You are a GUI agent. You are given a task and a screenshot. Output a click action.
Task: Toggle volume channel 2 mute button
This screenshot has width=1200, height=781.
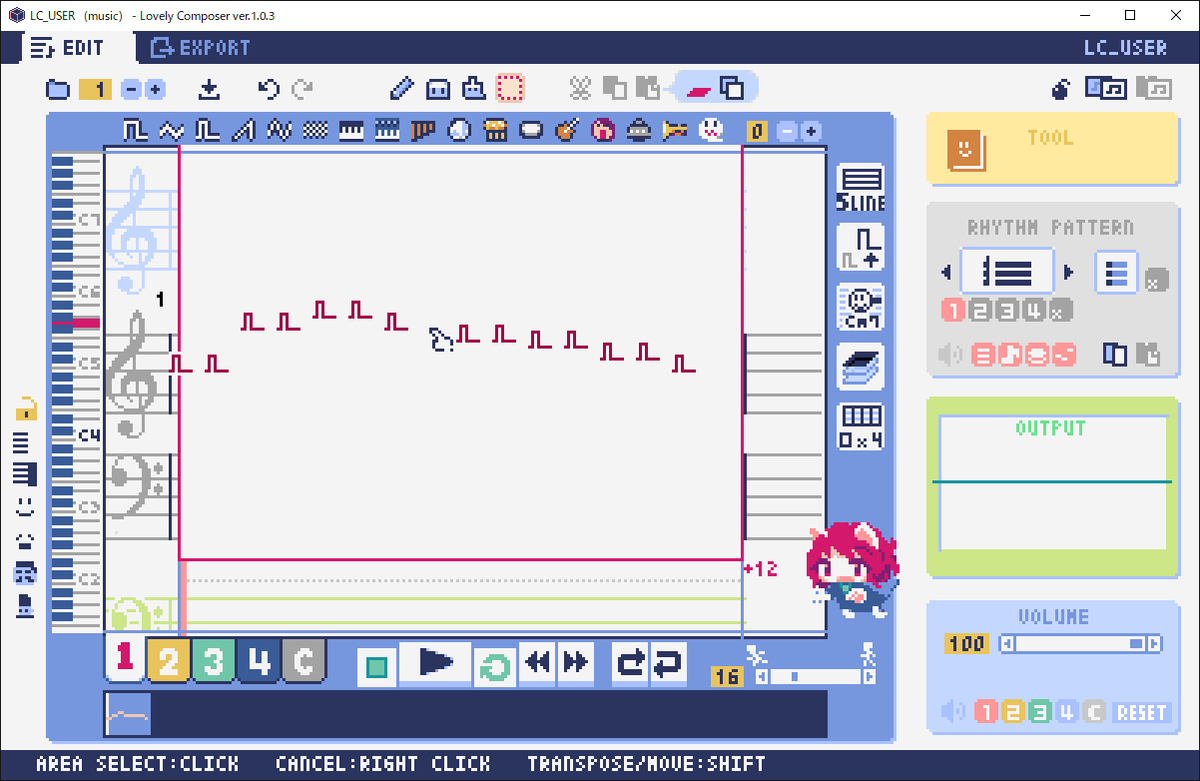pos(1013,712)
